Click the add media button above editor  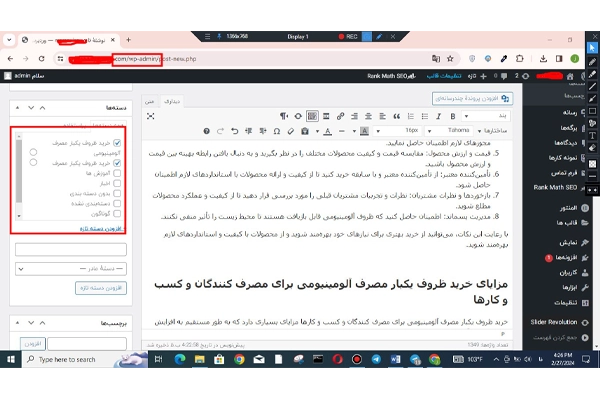[473, 98]
